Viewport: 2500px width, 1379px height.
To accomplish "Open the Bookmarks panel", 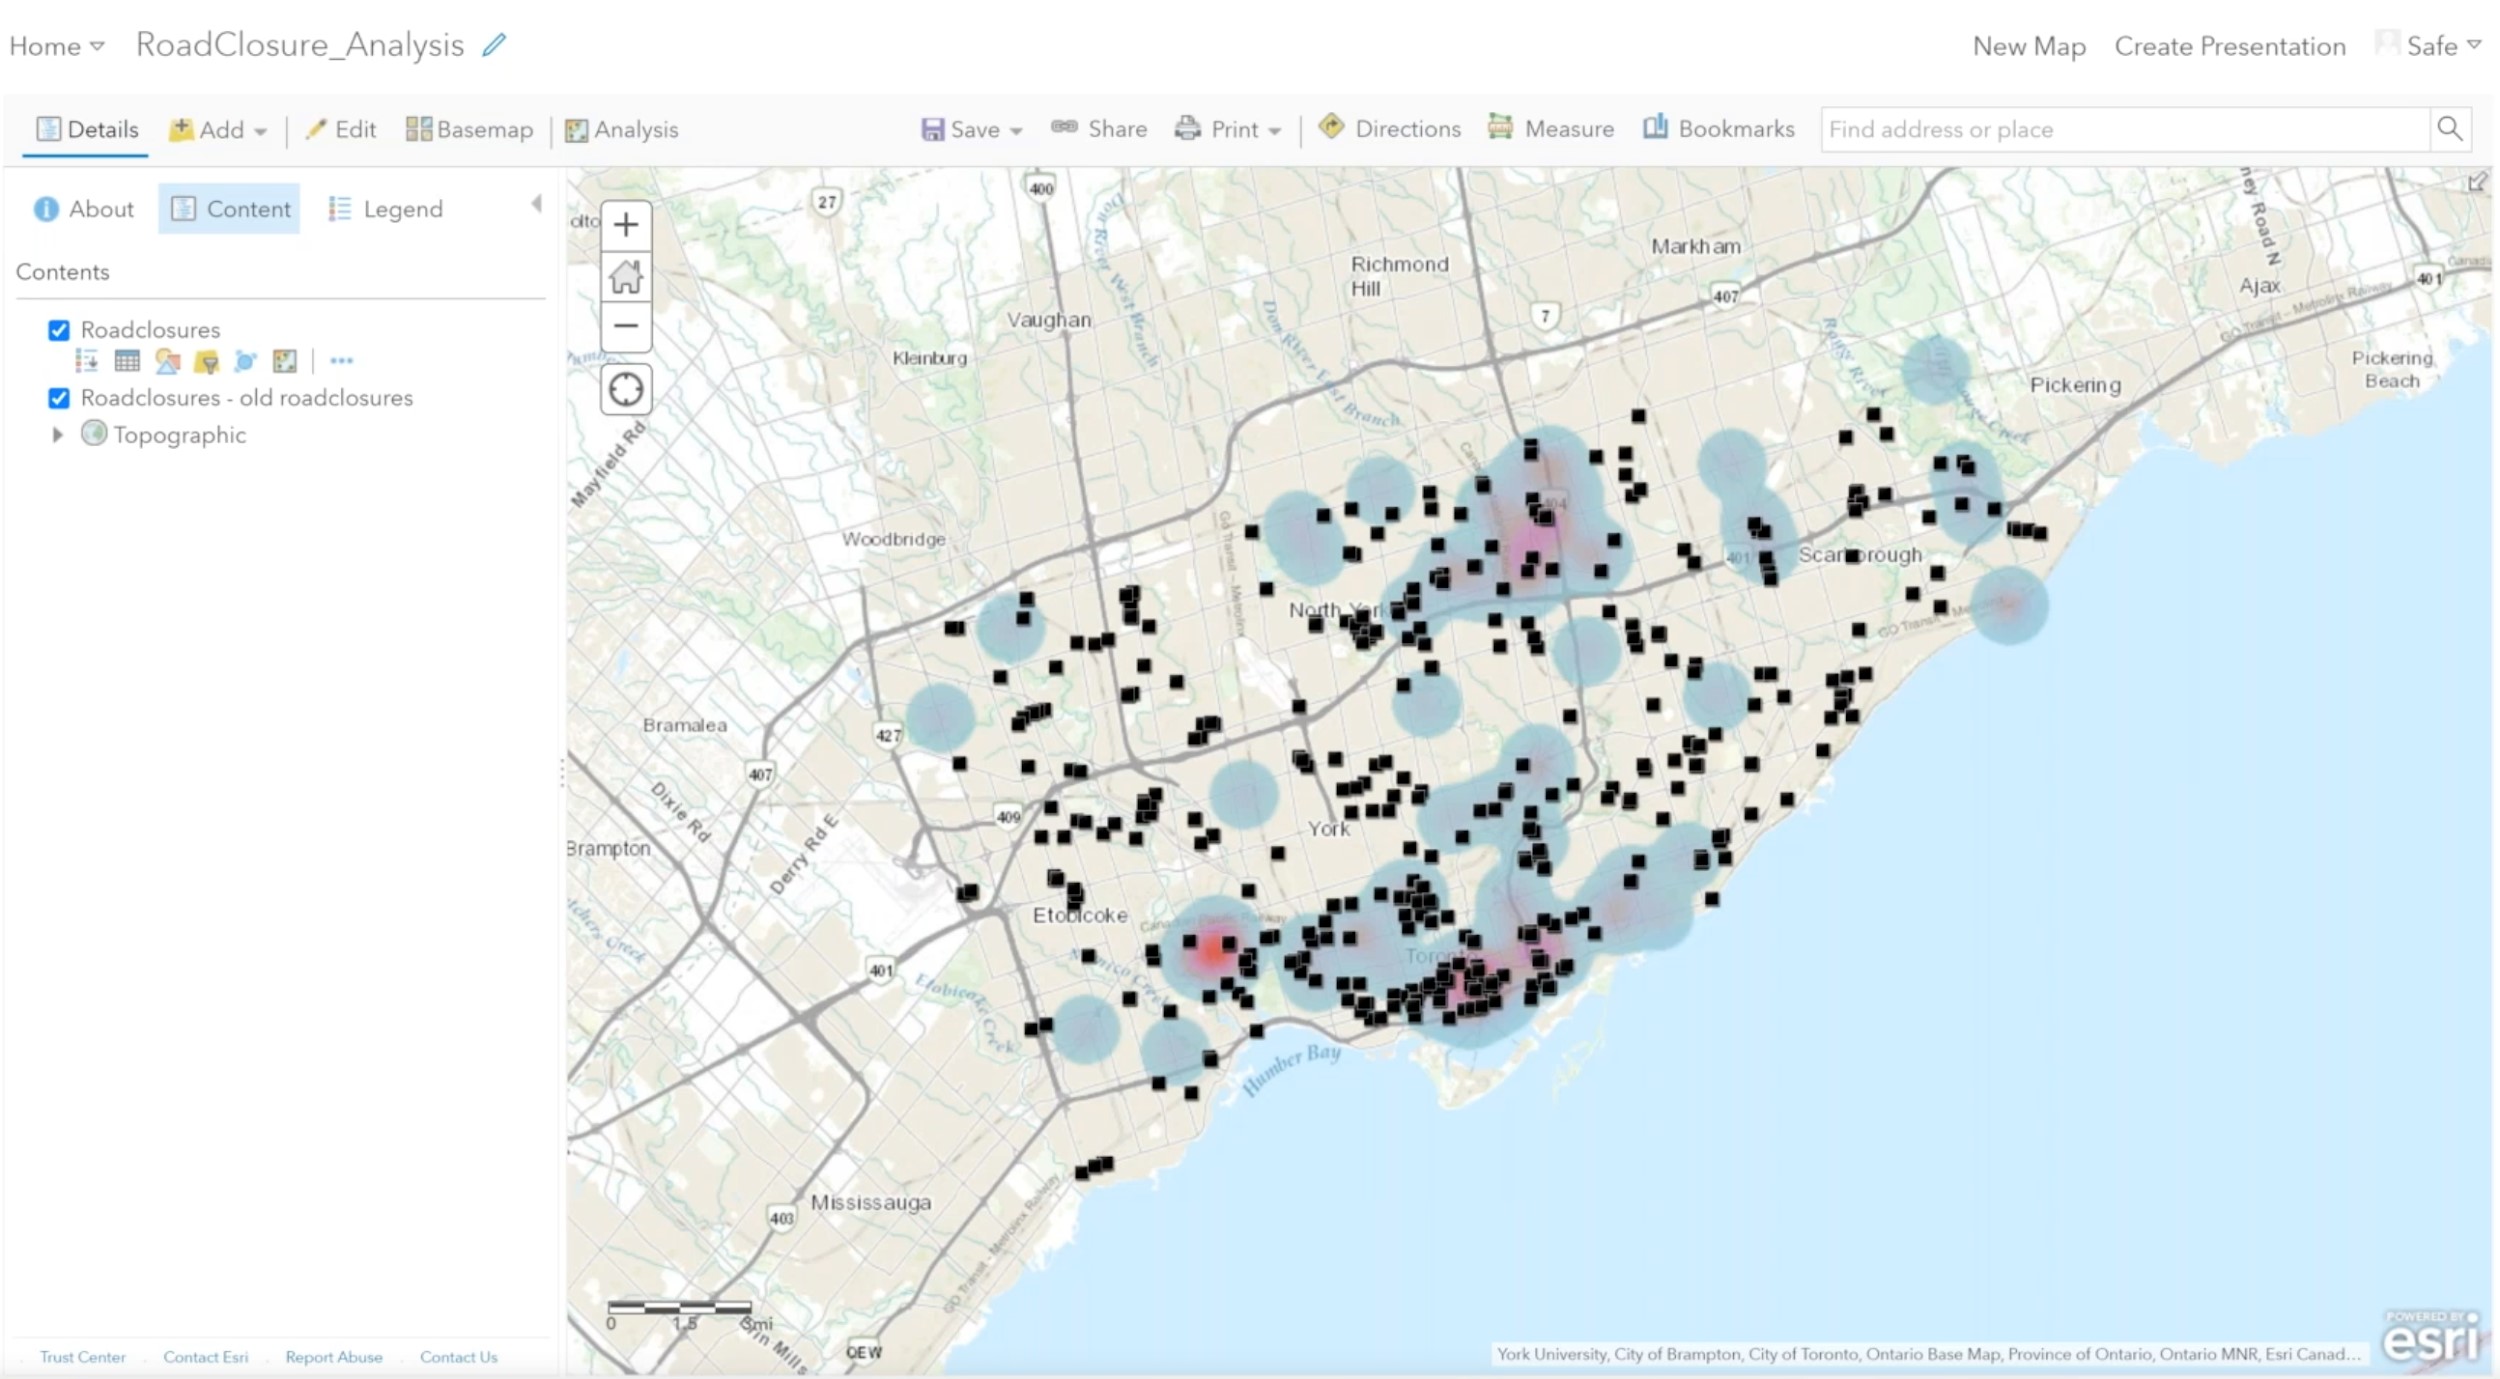I will 1715,129.
